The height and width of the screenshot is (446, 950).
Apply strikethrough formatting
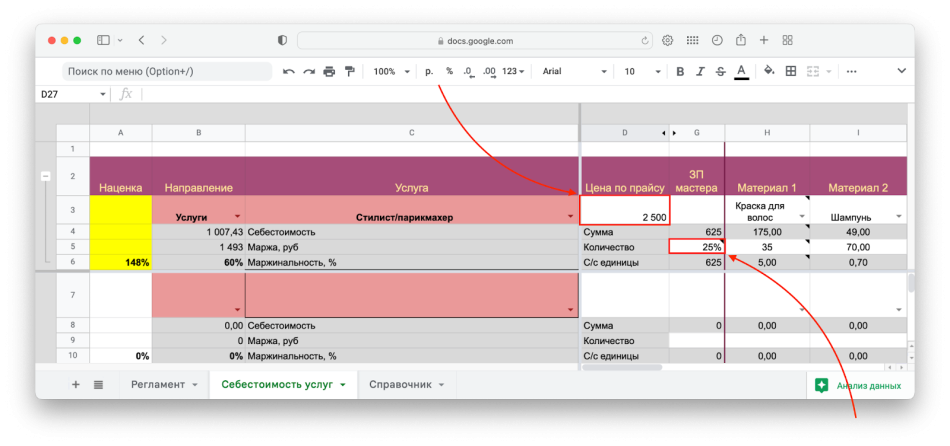(720, 72)
